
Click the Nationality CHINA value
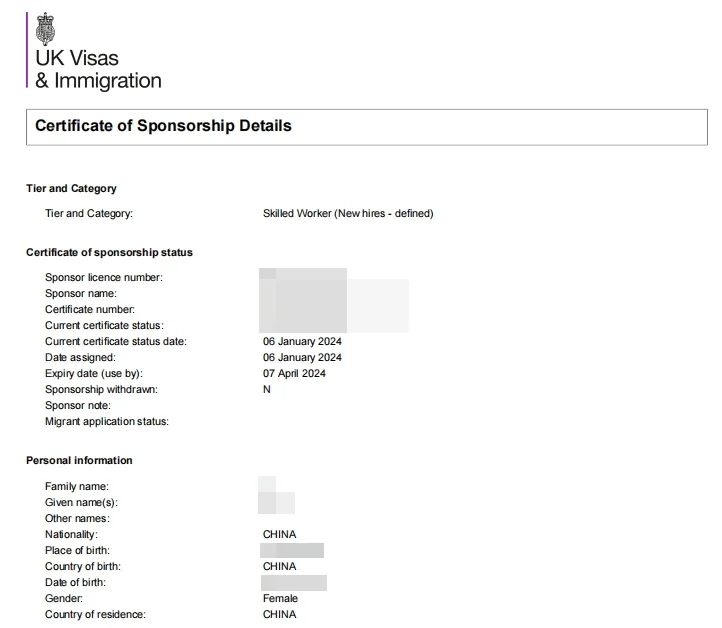point(279,535)
